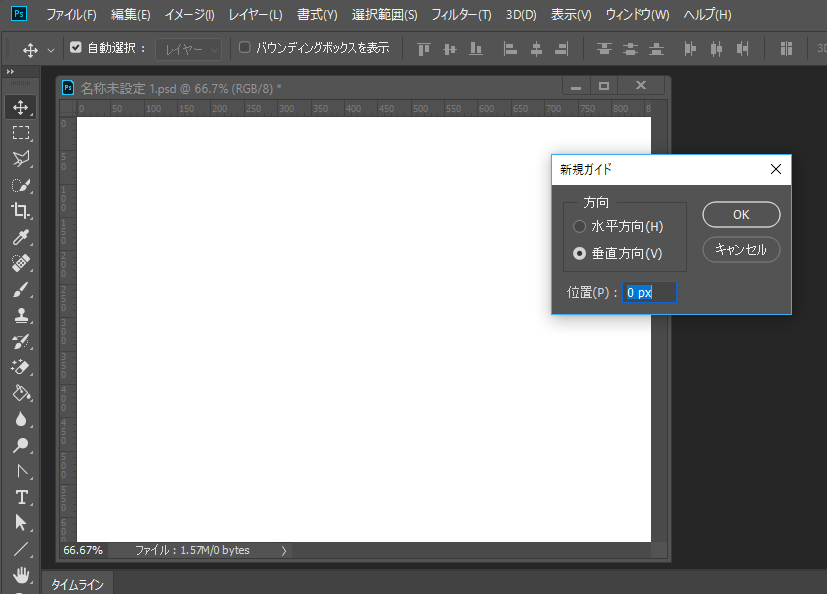Click Align right edges icon
The image size is (827, 594).
(x=562, y=49)
